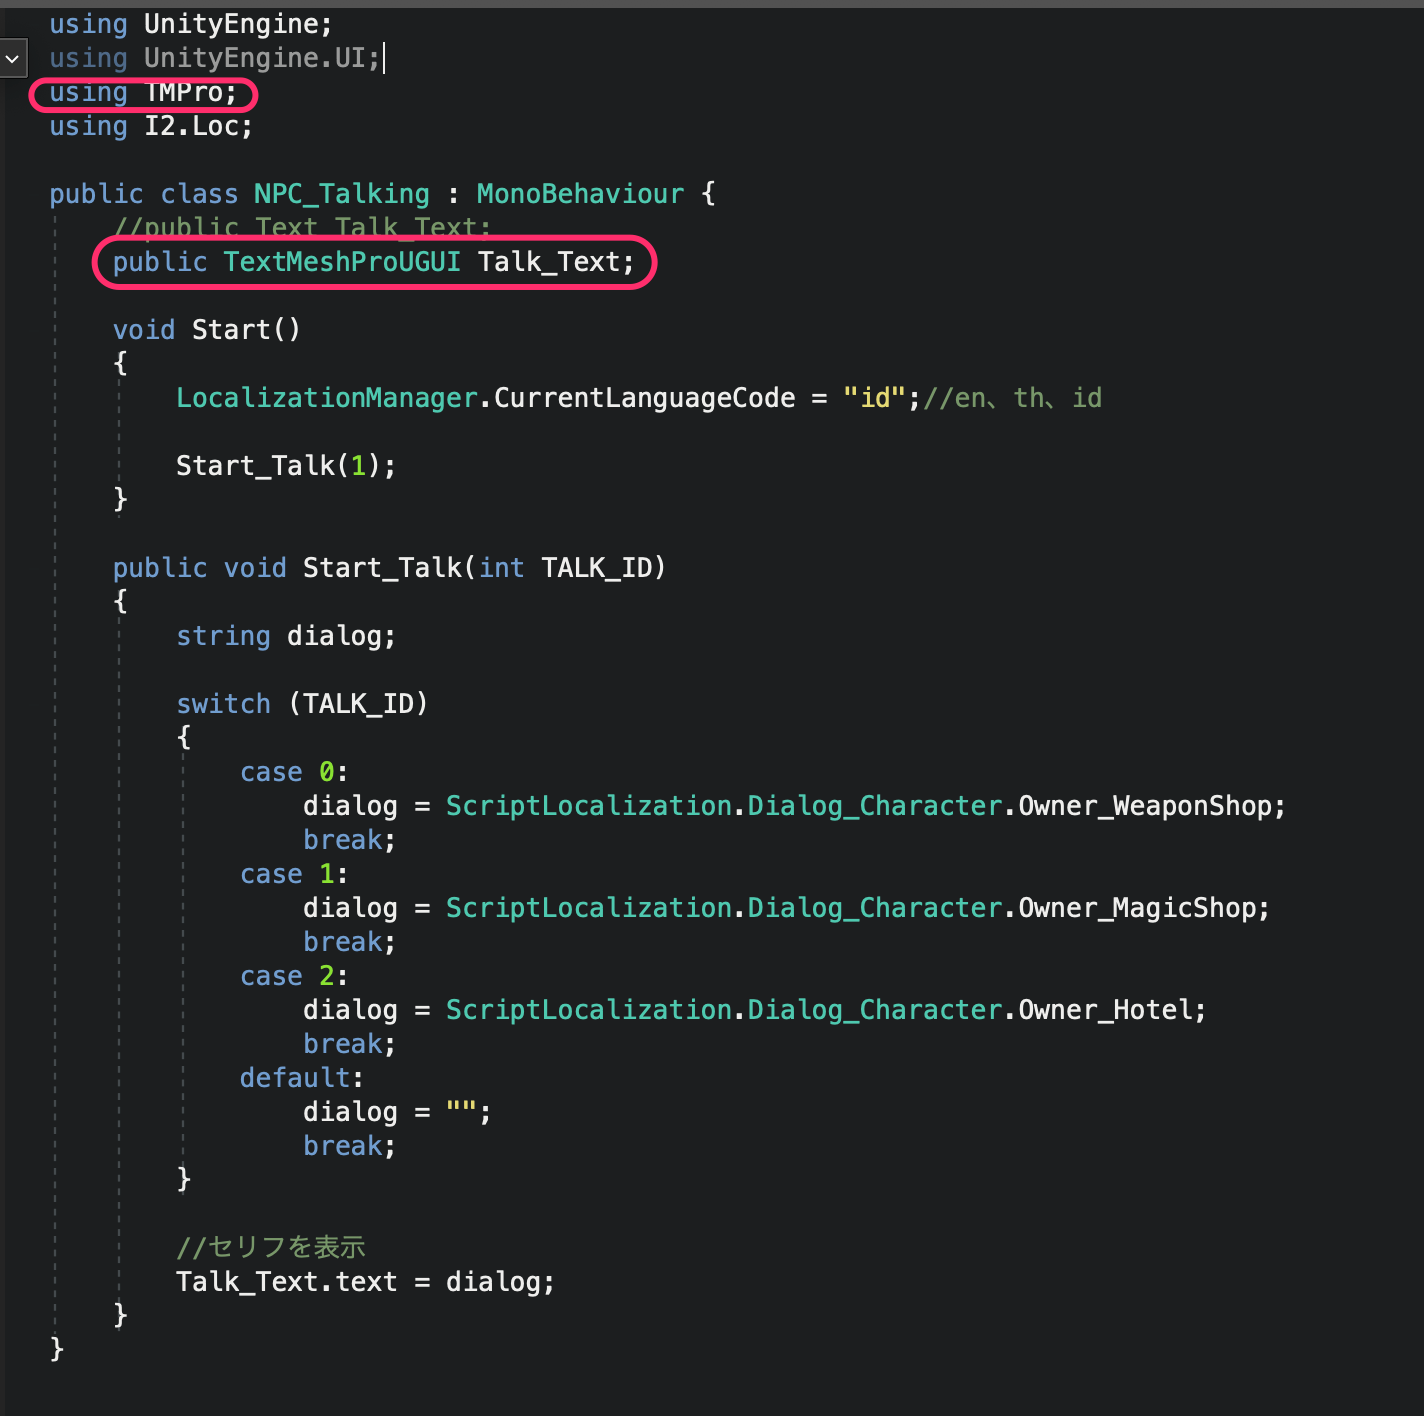
Task: Click Owner_WeaponShop in case 0
Action: 1150,806
